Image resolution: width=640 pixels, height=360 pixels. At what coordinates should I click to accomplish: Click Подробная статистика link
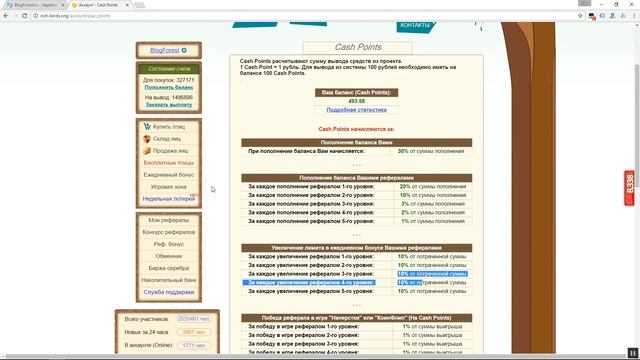356,110
